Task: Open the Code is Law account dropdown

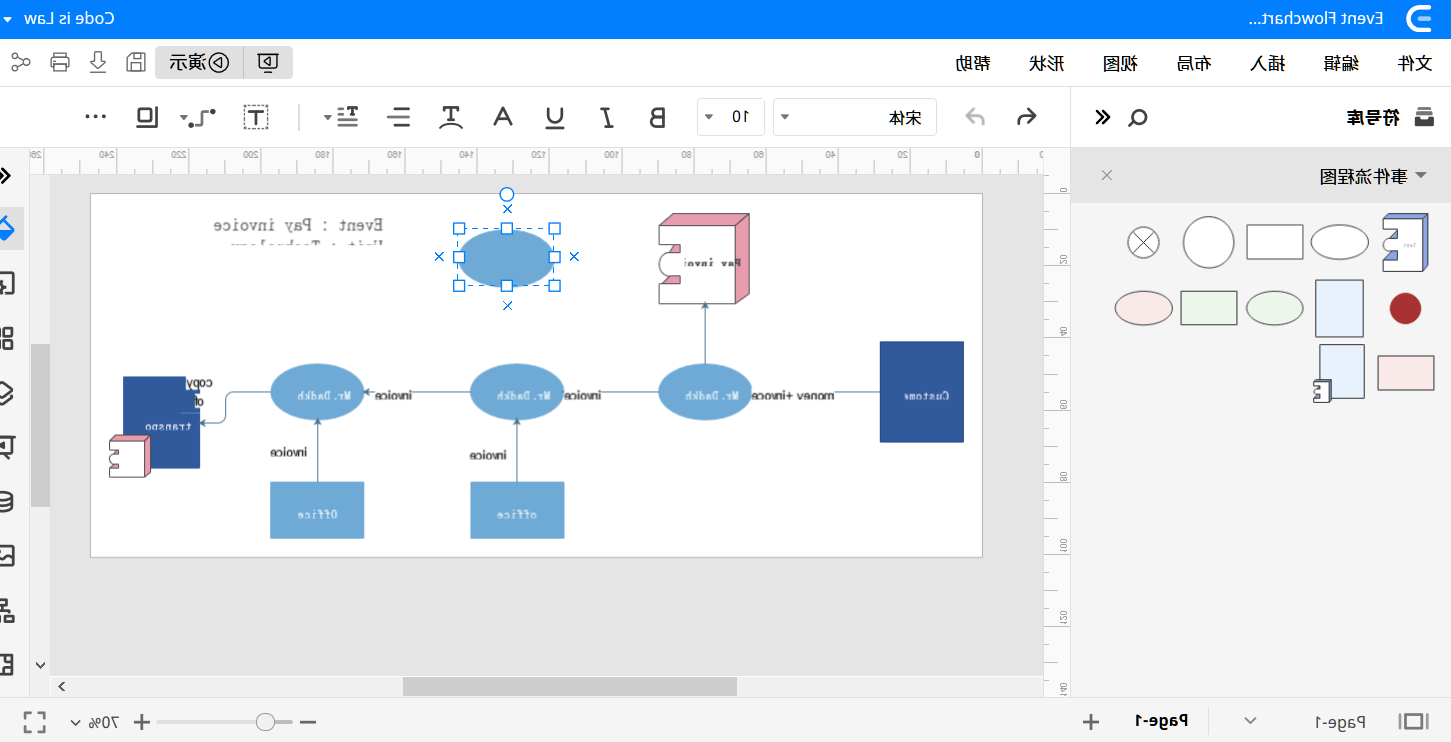Action: [x=58, y=18]
